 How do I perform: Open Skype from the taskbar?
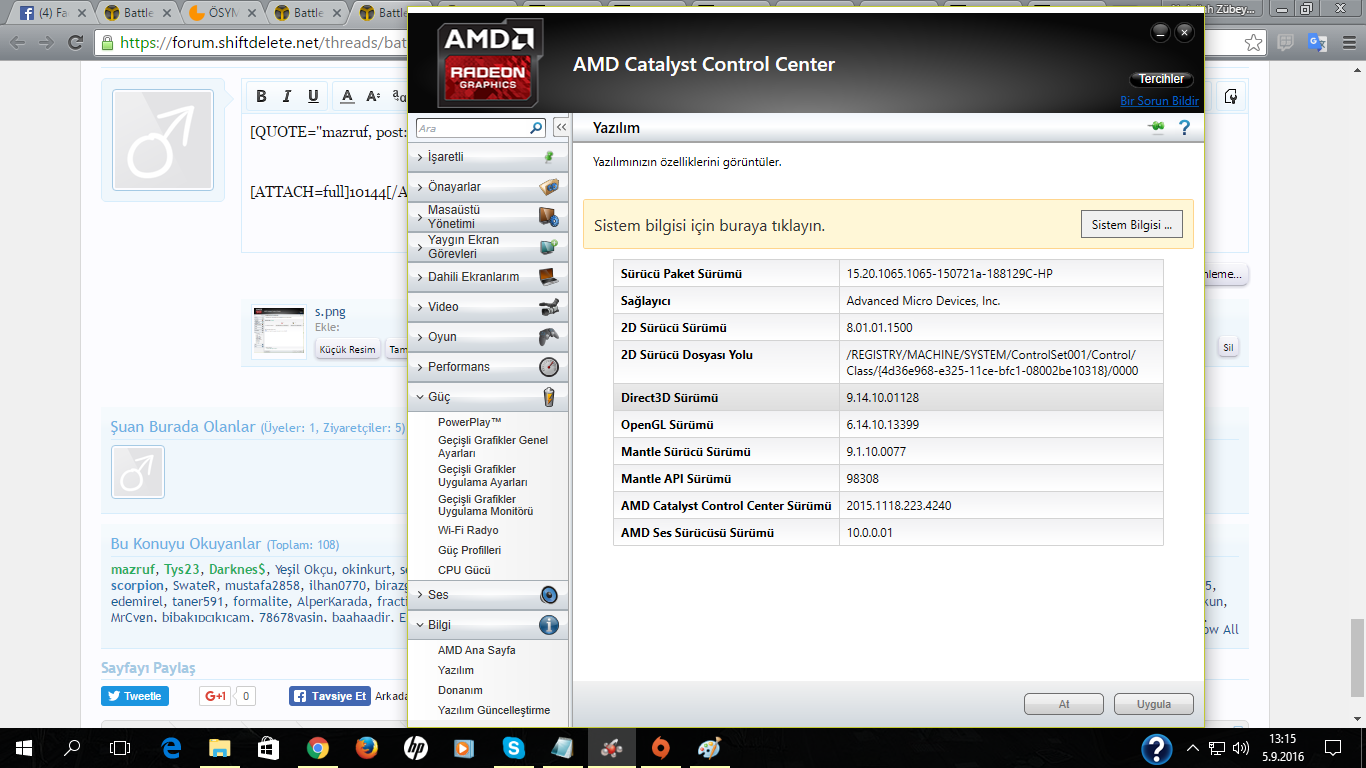tap(514, 747)
